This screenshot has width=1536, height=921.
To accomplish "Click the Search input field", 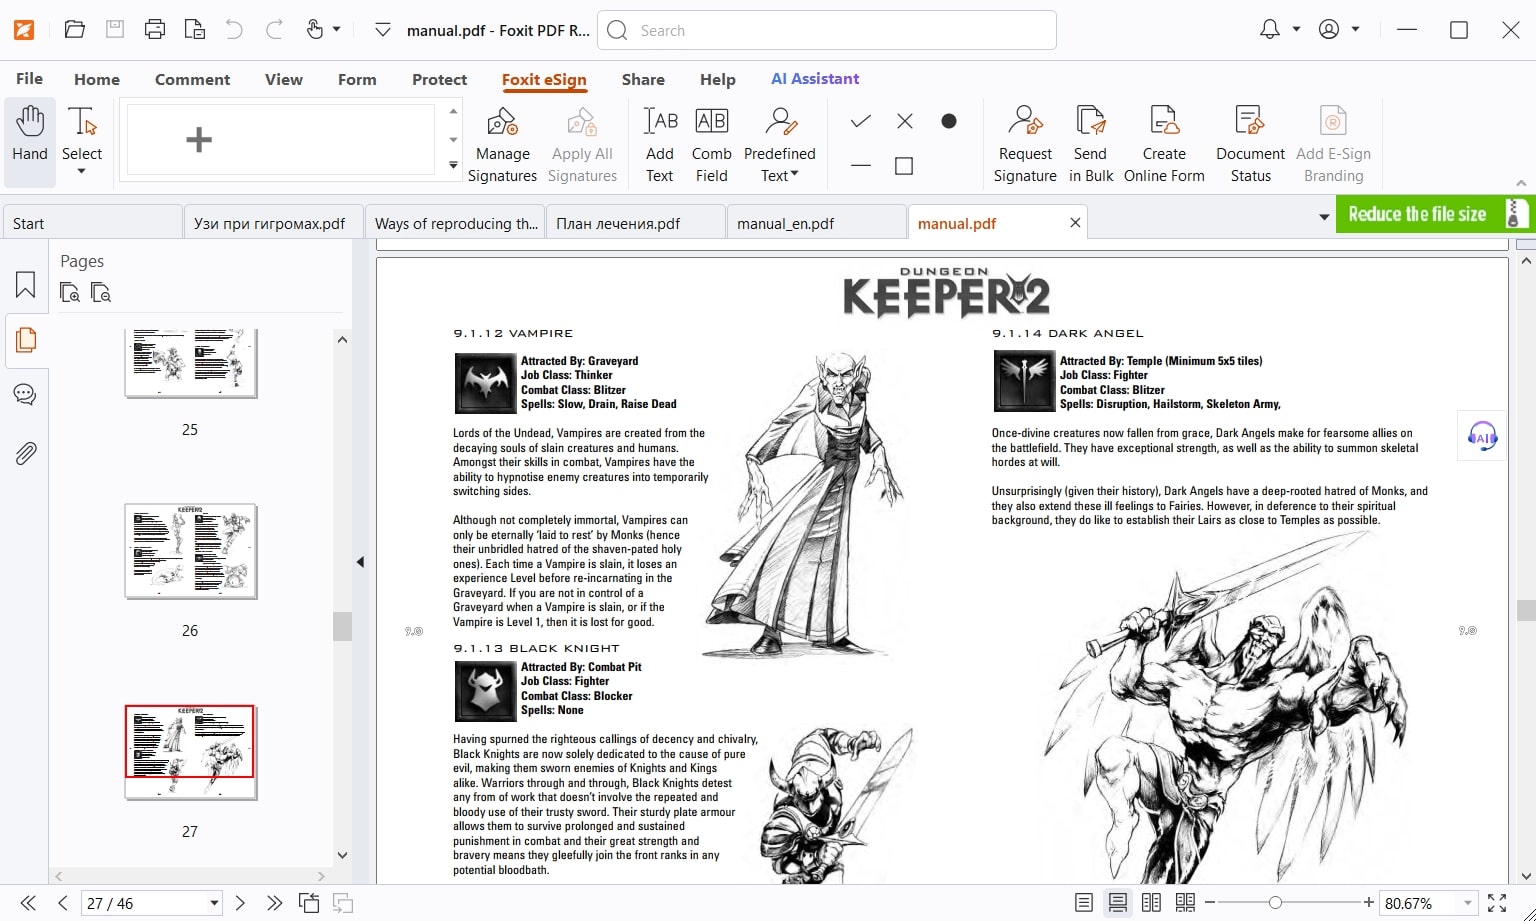I will tap(827, 30).
